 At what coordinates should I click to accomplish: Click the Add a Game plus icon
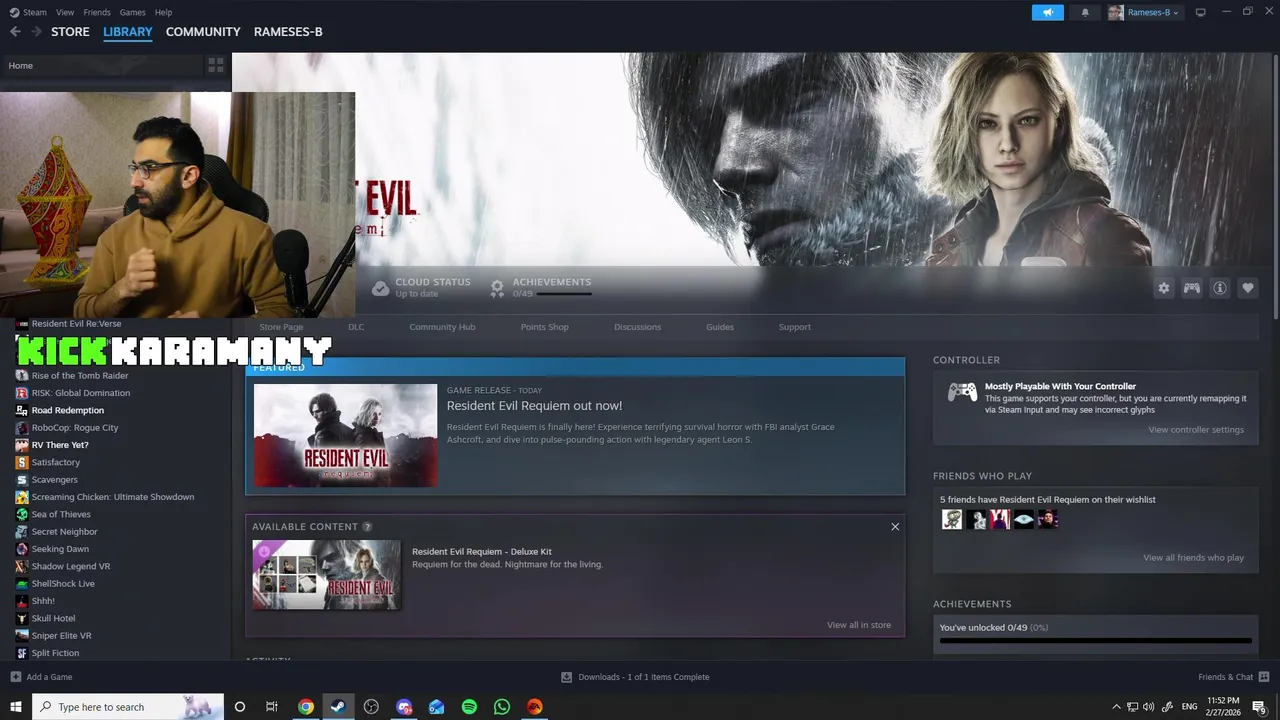pos(15,677)
